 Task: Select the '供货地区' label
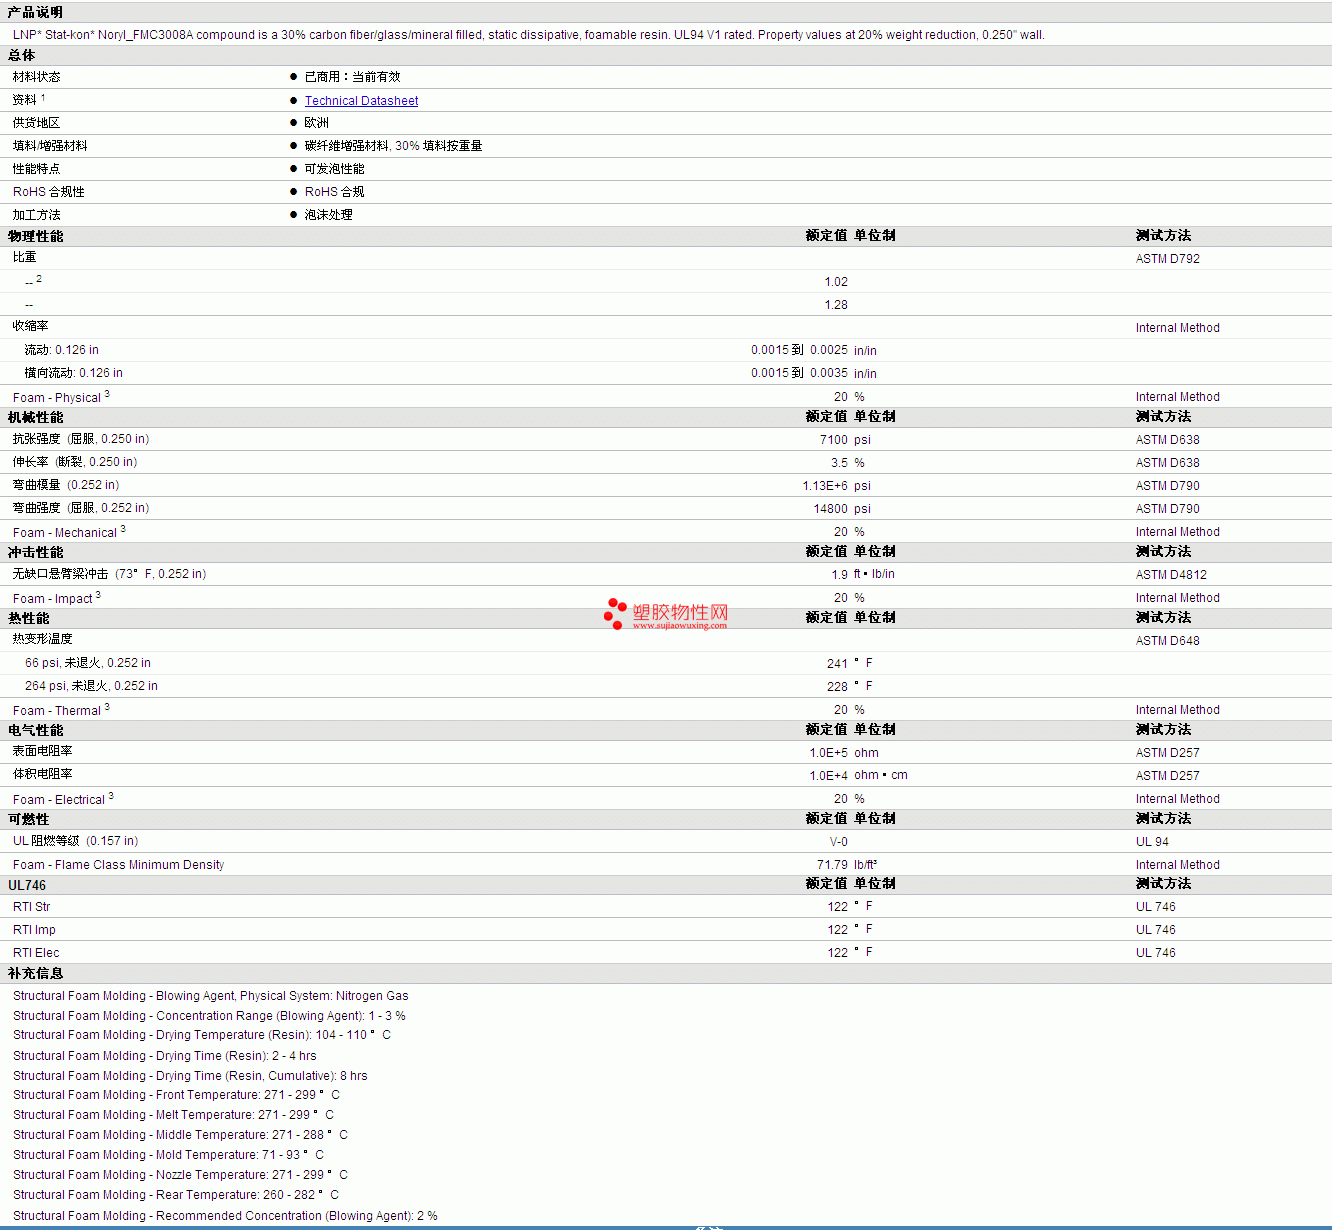(x=37, y=123)
